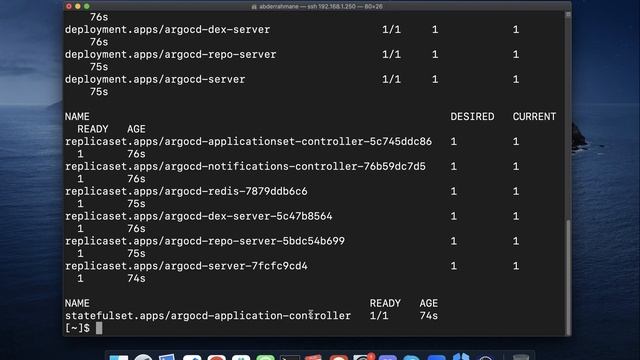Click deployment.apps/argocd-server line

click(155, 80)
